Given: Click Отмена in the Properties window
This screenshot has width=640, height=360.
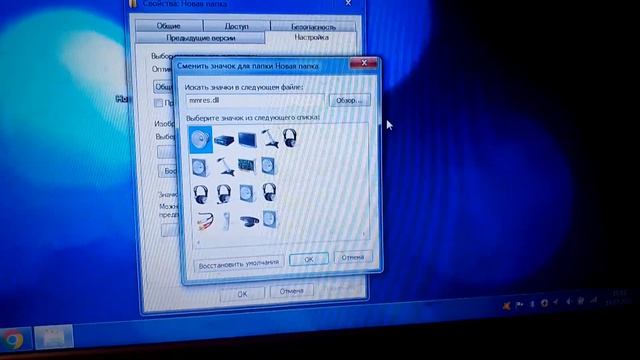Looking at the screenshot, I should pos(291,291).
